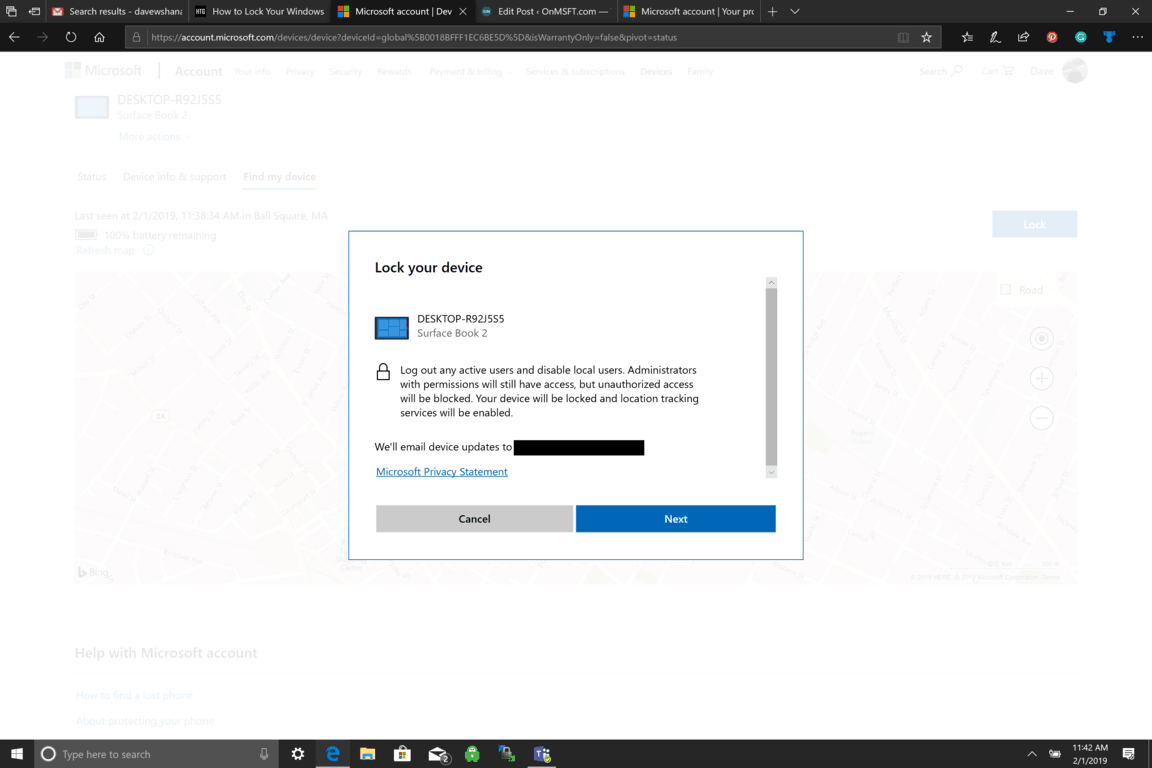Switch to Edit Post OnMSFT.com tab
The height and width of the screenshot is (768, 1152).
[x=545, y=11]
